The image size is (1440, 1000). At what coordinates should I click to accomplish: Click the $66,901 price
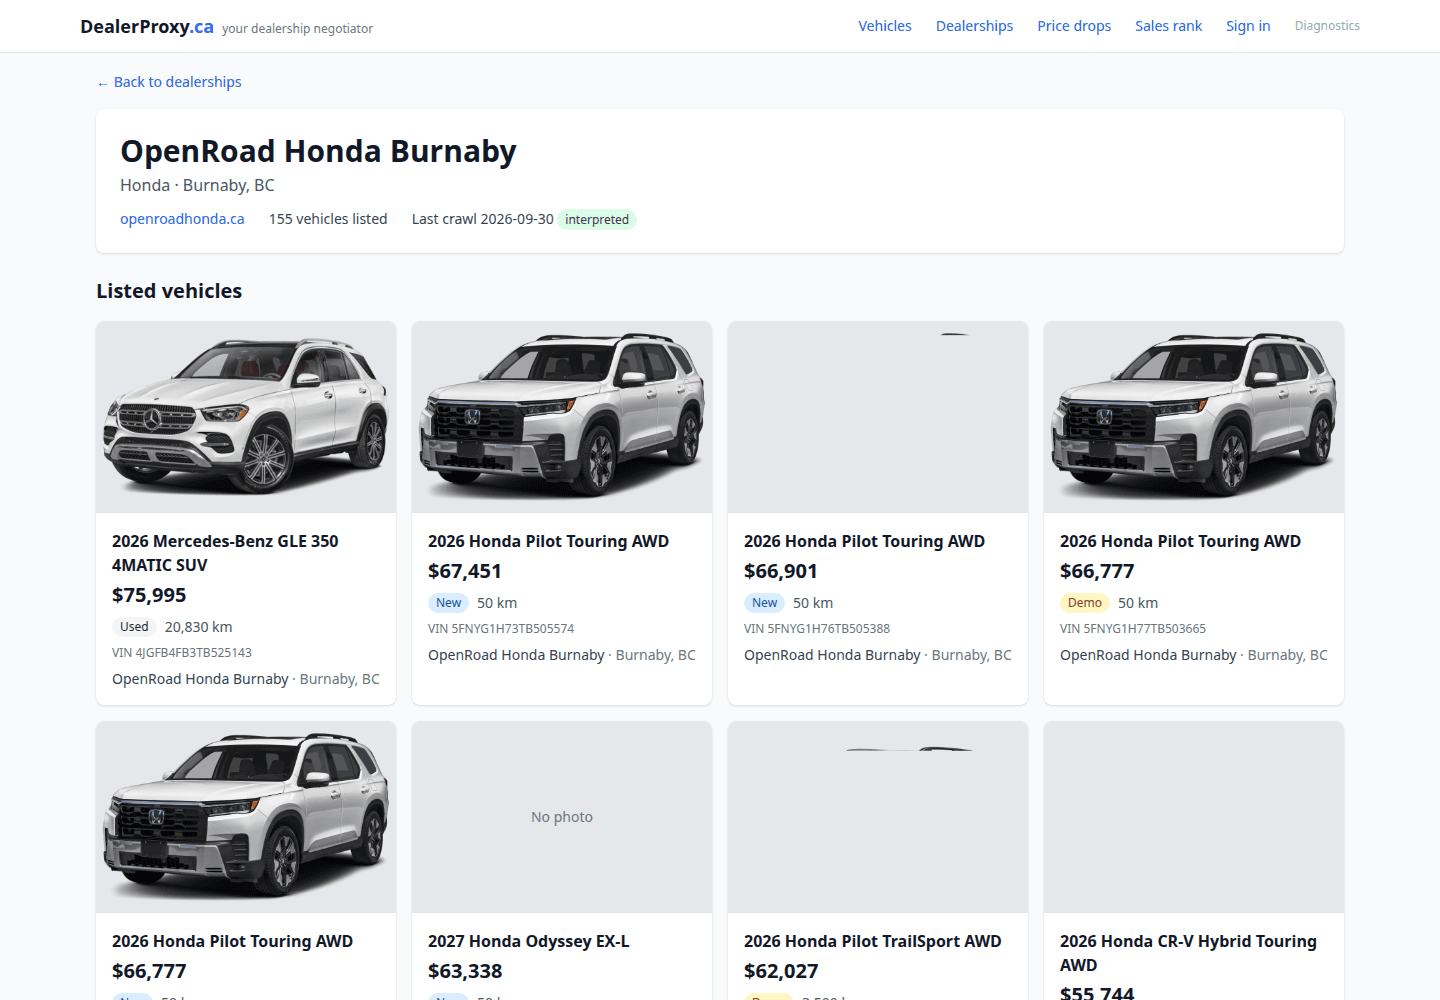click(x=781, y=571)
